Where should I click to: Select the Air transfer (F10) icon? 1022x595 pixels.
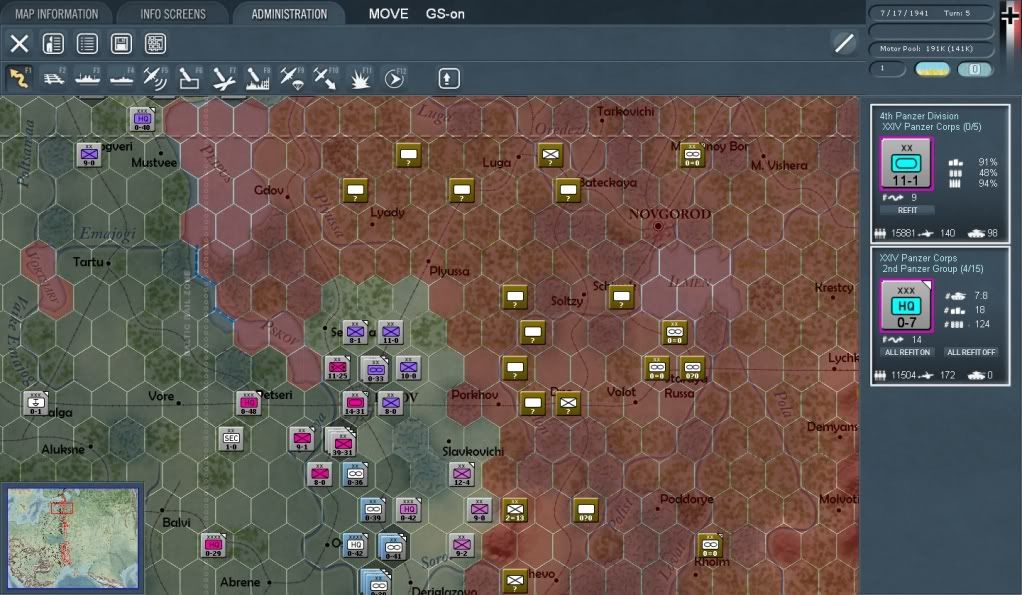[x=325, y=78]
